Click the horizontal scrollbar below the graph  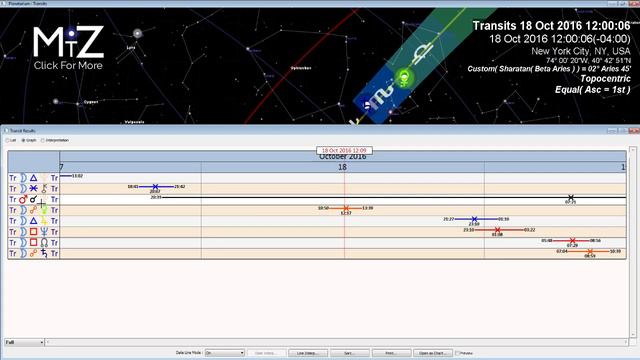click(x=337, y=342)
